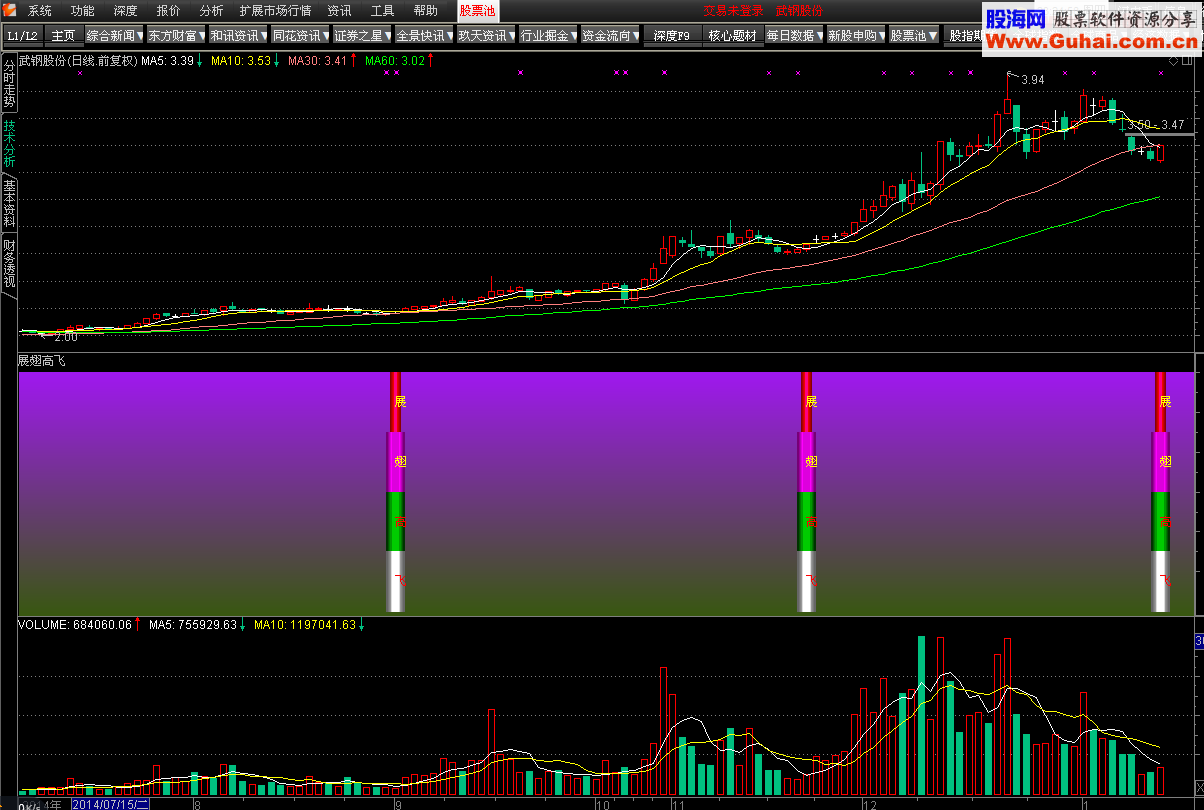Screen dimensions: 1204x810
Task: Click the 武钢股份(日线.前复权) chart title
Action: 78,61
